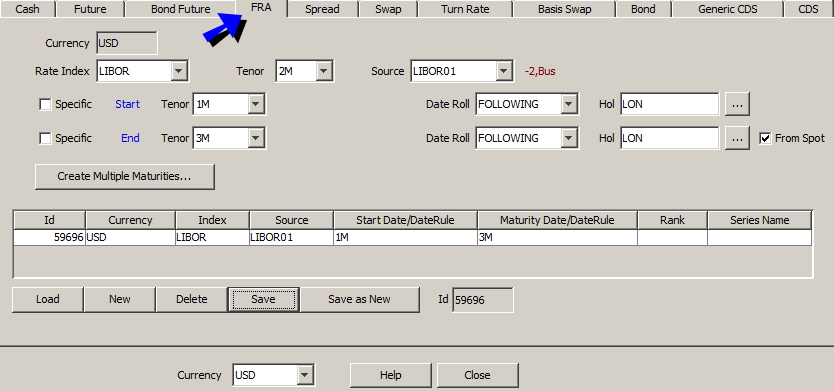Enable the Specific checkbox for End
834x391 pixels.
pos(45,138)
